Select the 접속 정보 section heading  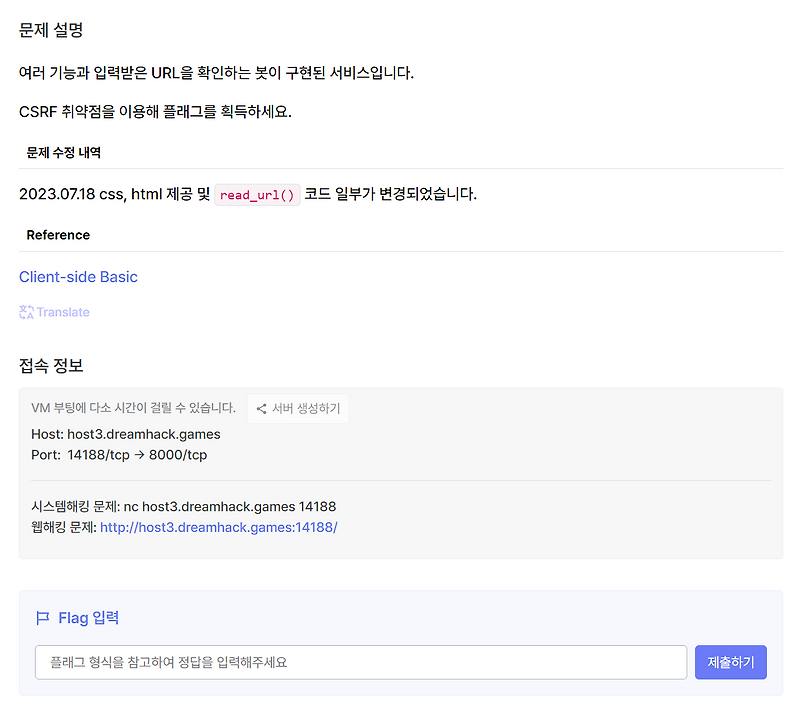50,366
